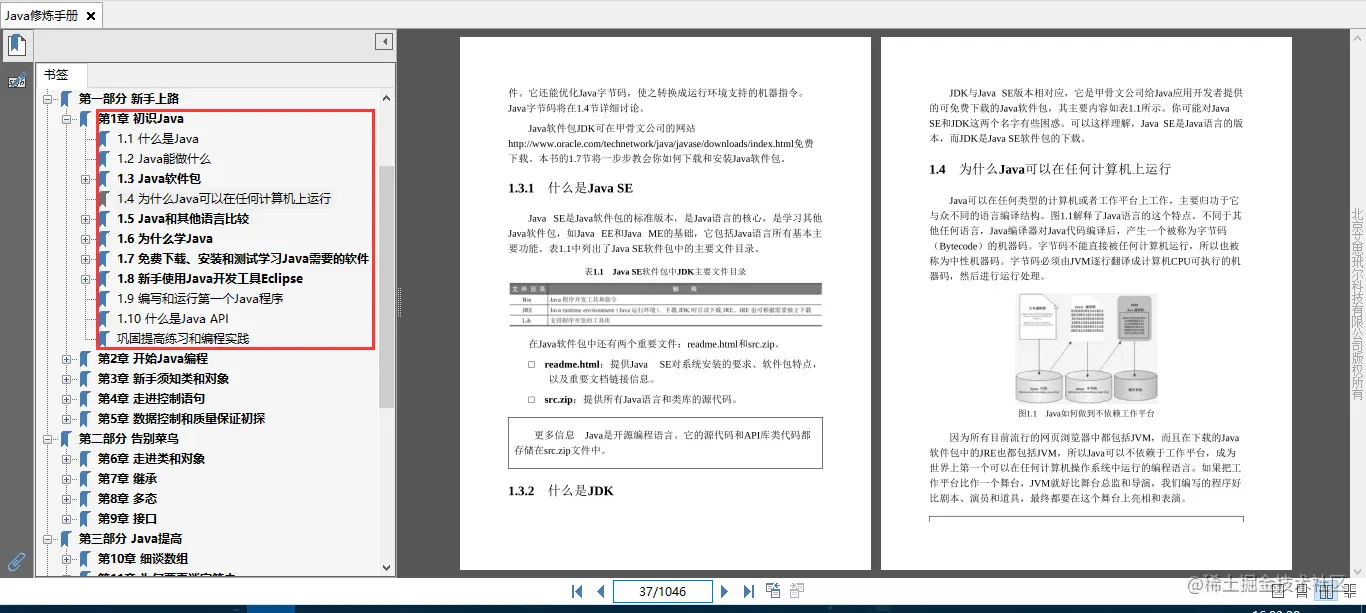Collapse the 第1章 初识Java bookmark

[x=65, y=118]
